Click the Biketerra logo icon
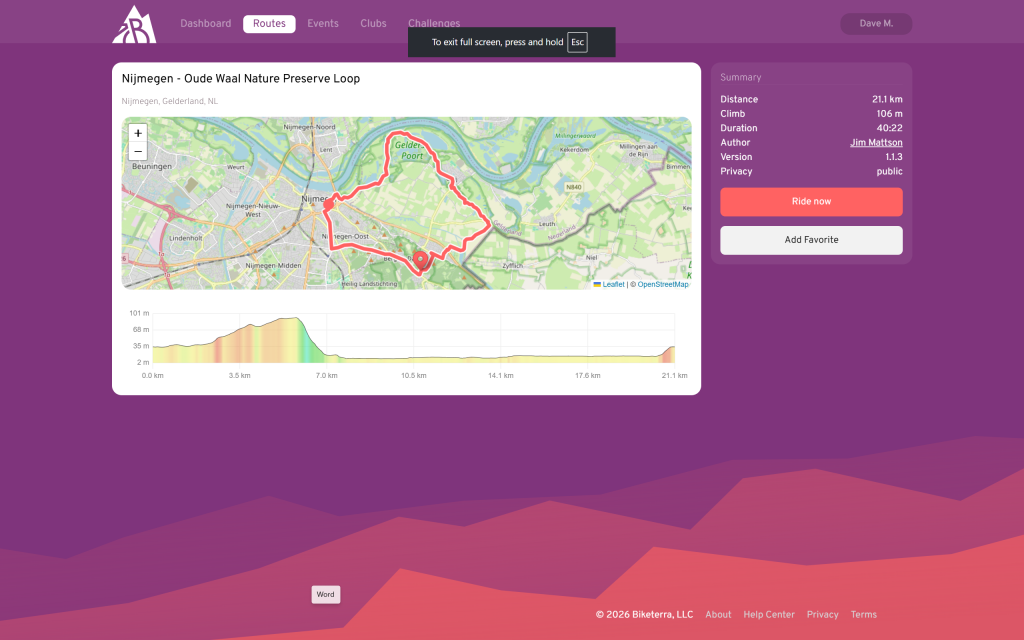 point(133,24)
